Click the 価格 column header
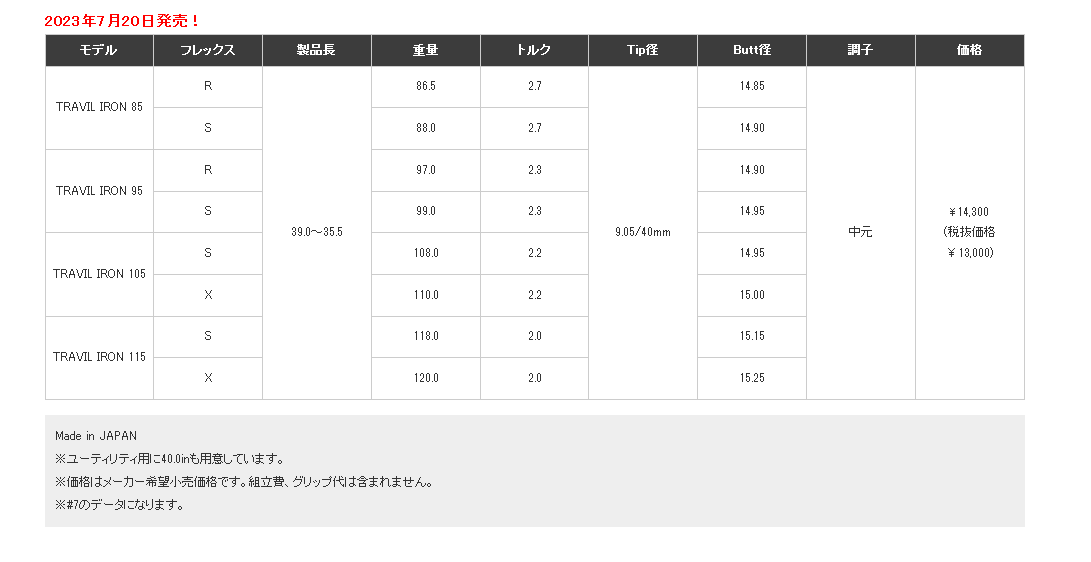This screenshot has width=1091, height=562. (x=970, y=50)
